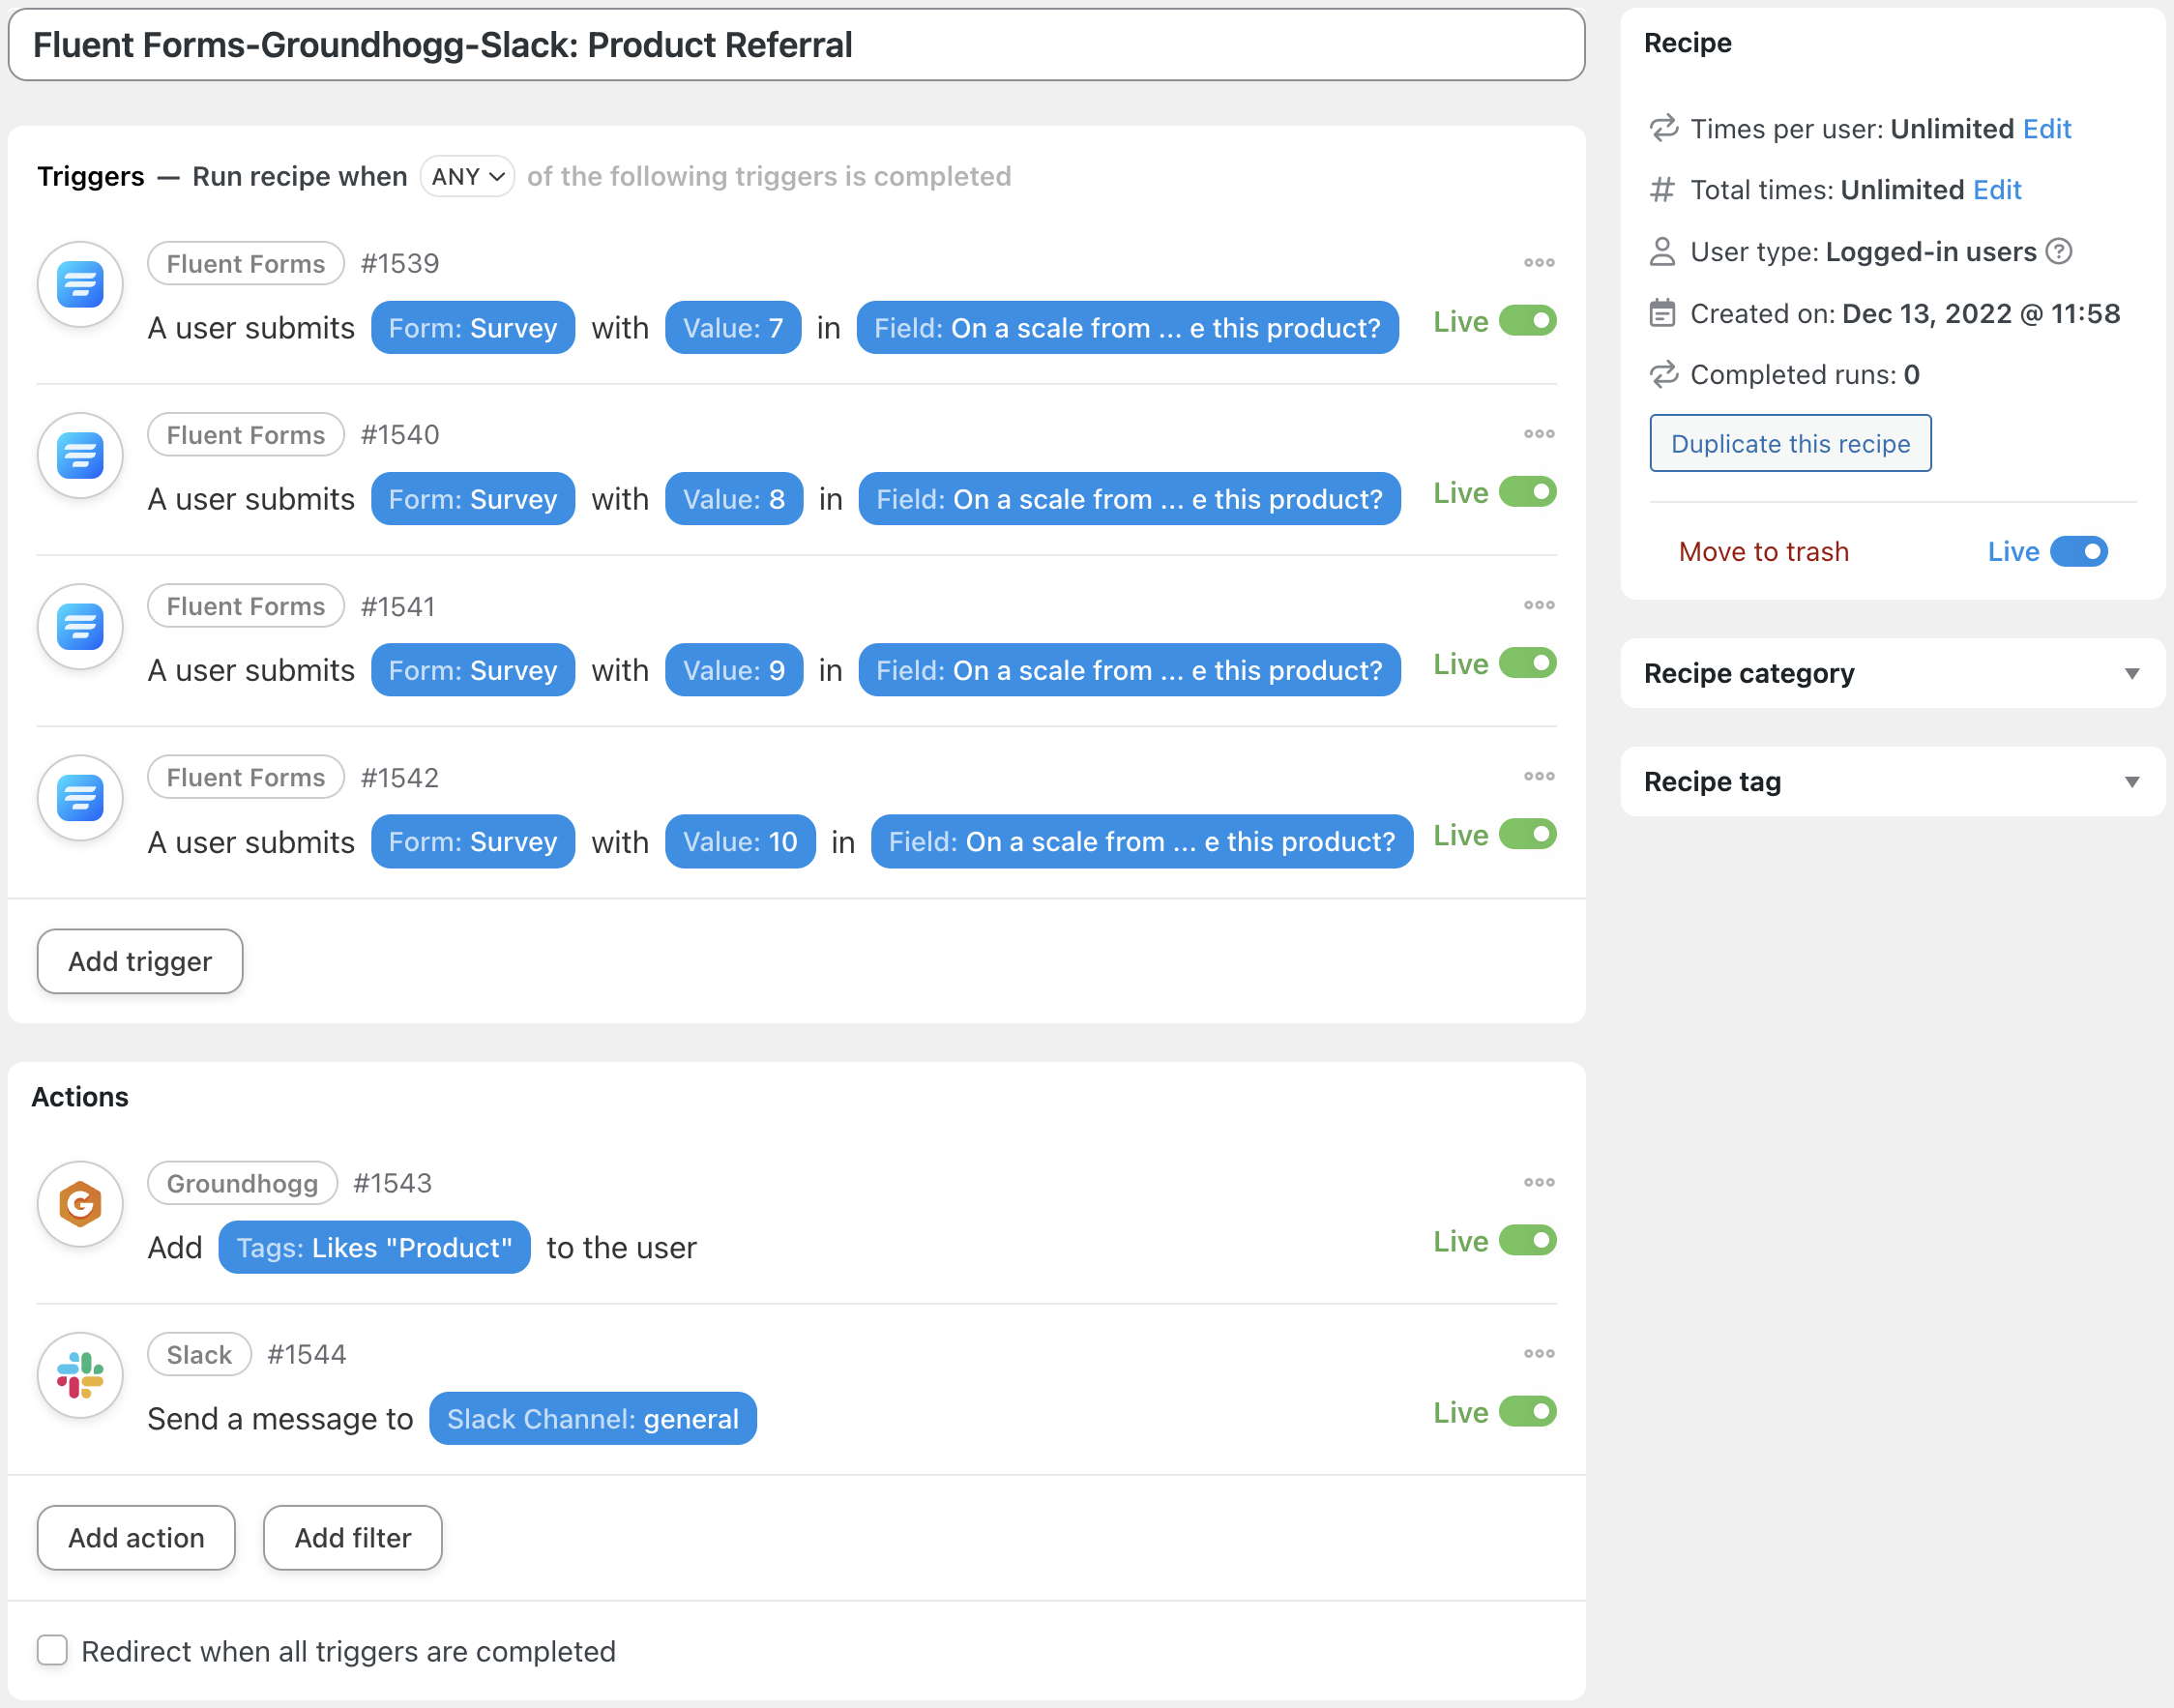This screenshot has height=1708, width=2174.
Task: Click the hash icon beside Total times
Action: click(x=1662, y=189)
